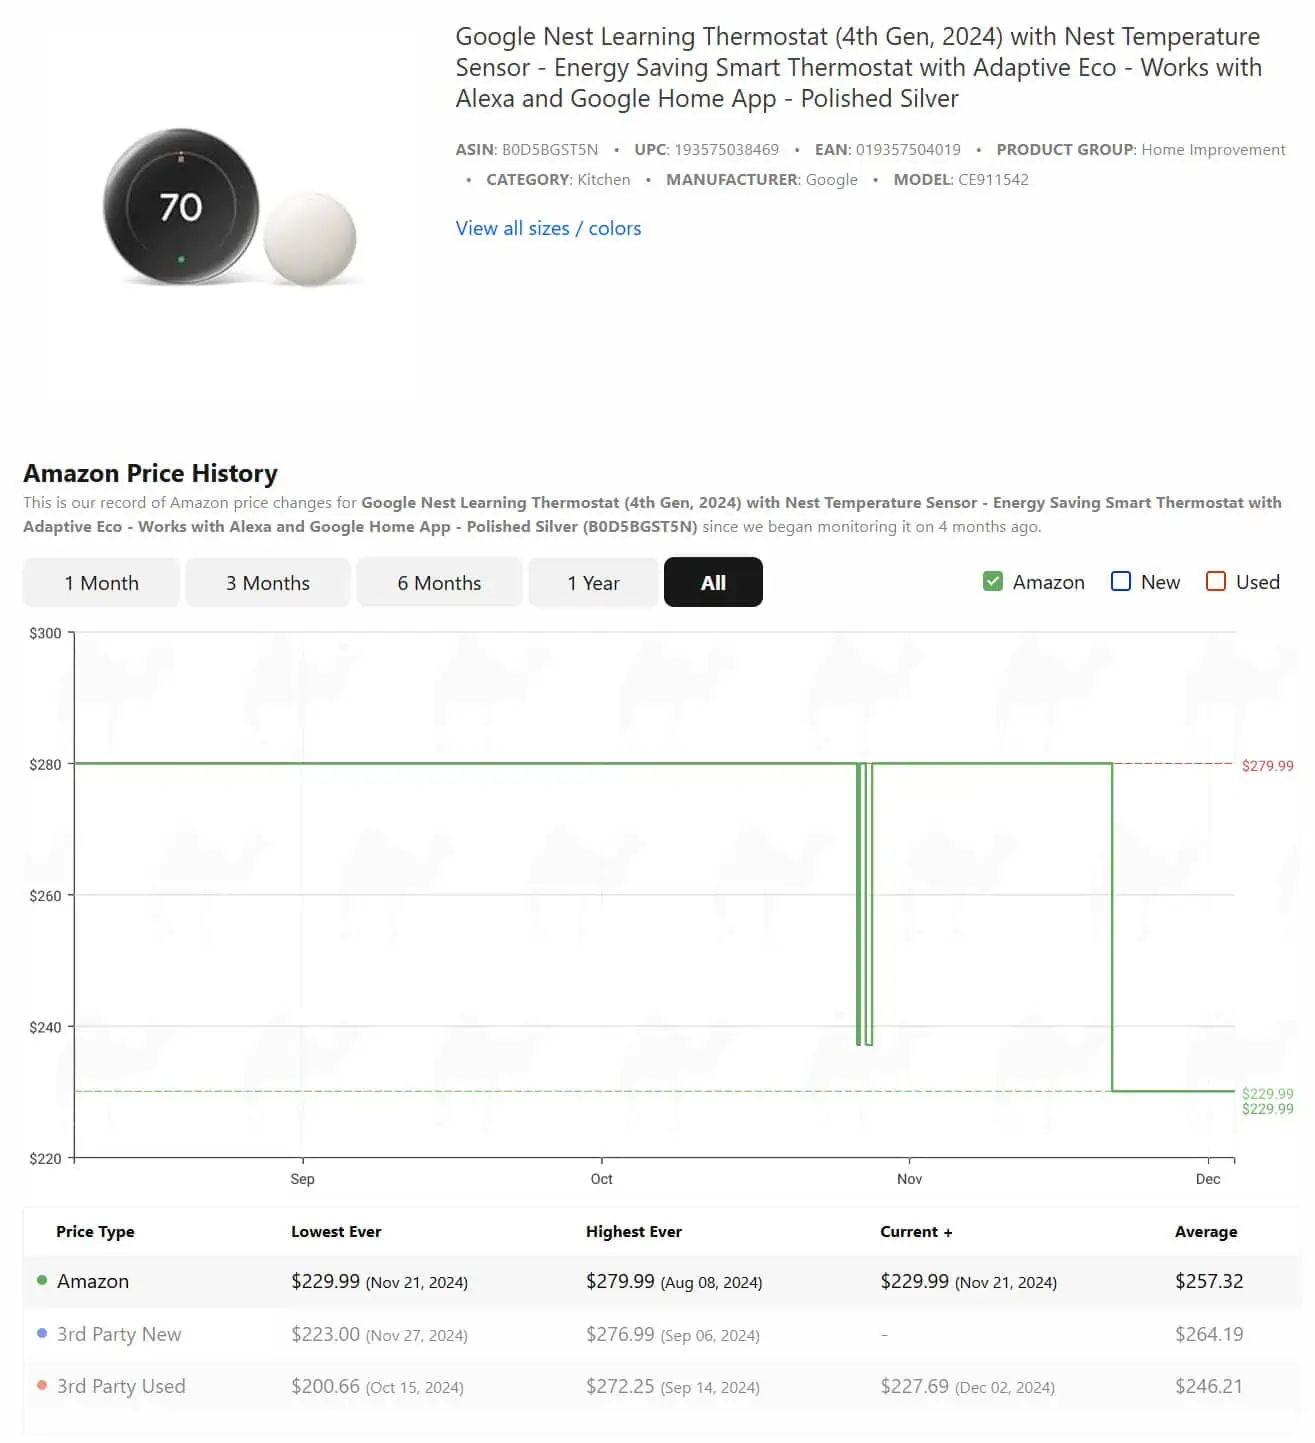
Task: Enable the New price checkbox
Action: [1121, 582]
